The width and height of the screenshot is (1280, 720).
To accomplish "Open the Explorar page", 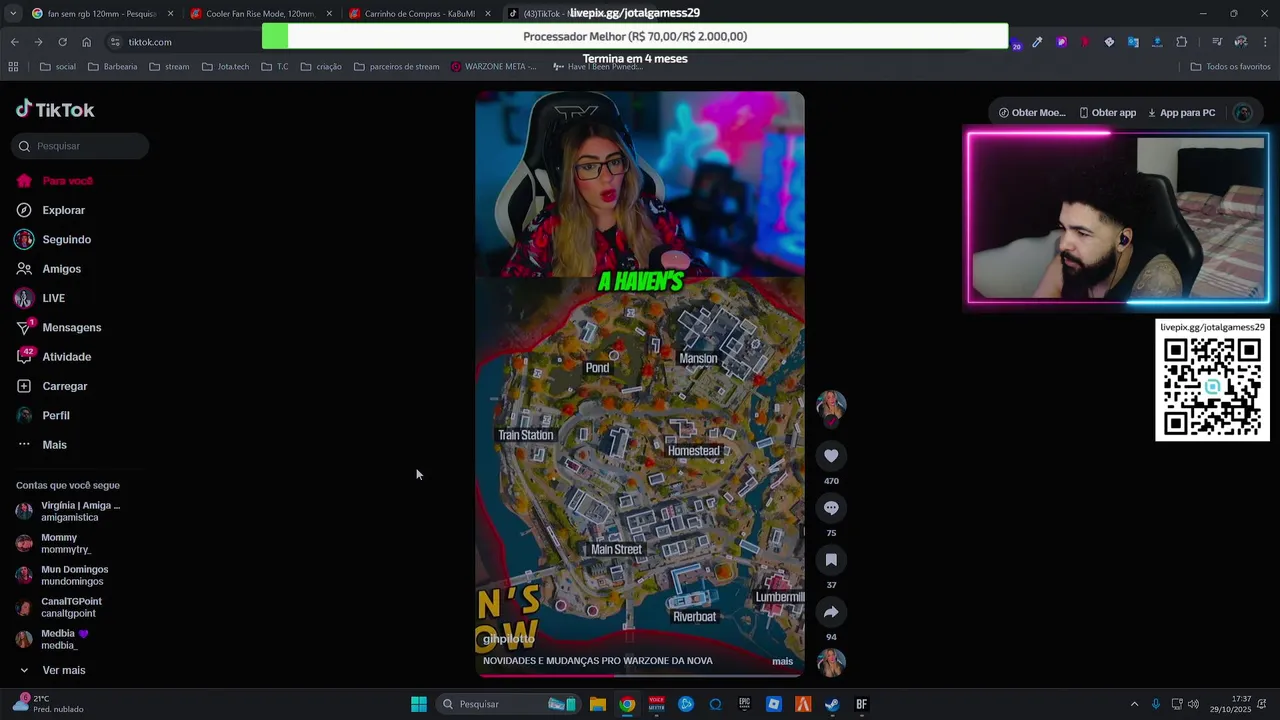I will (51, 210).
